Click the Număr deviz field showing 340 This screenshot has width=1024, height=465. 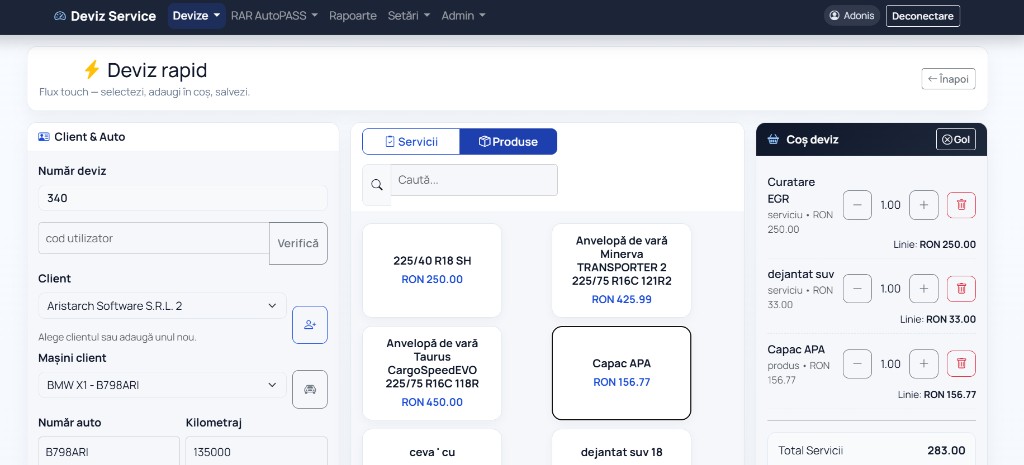(x=183, y=198)
